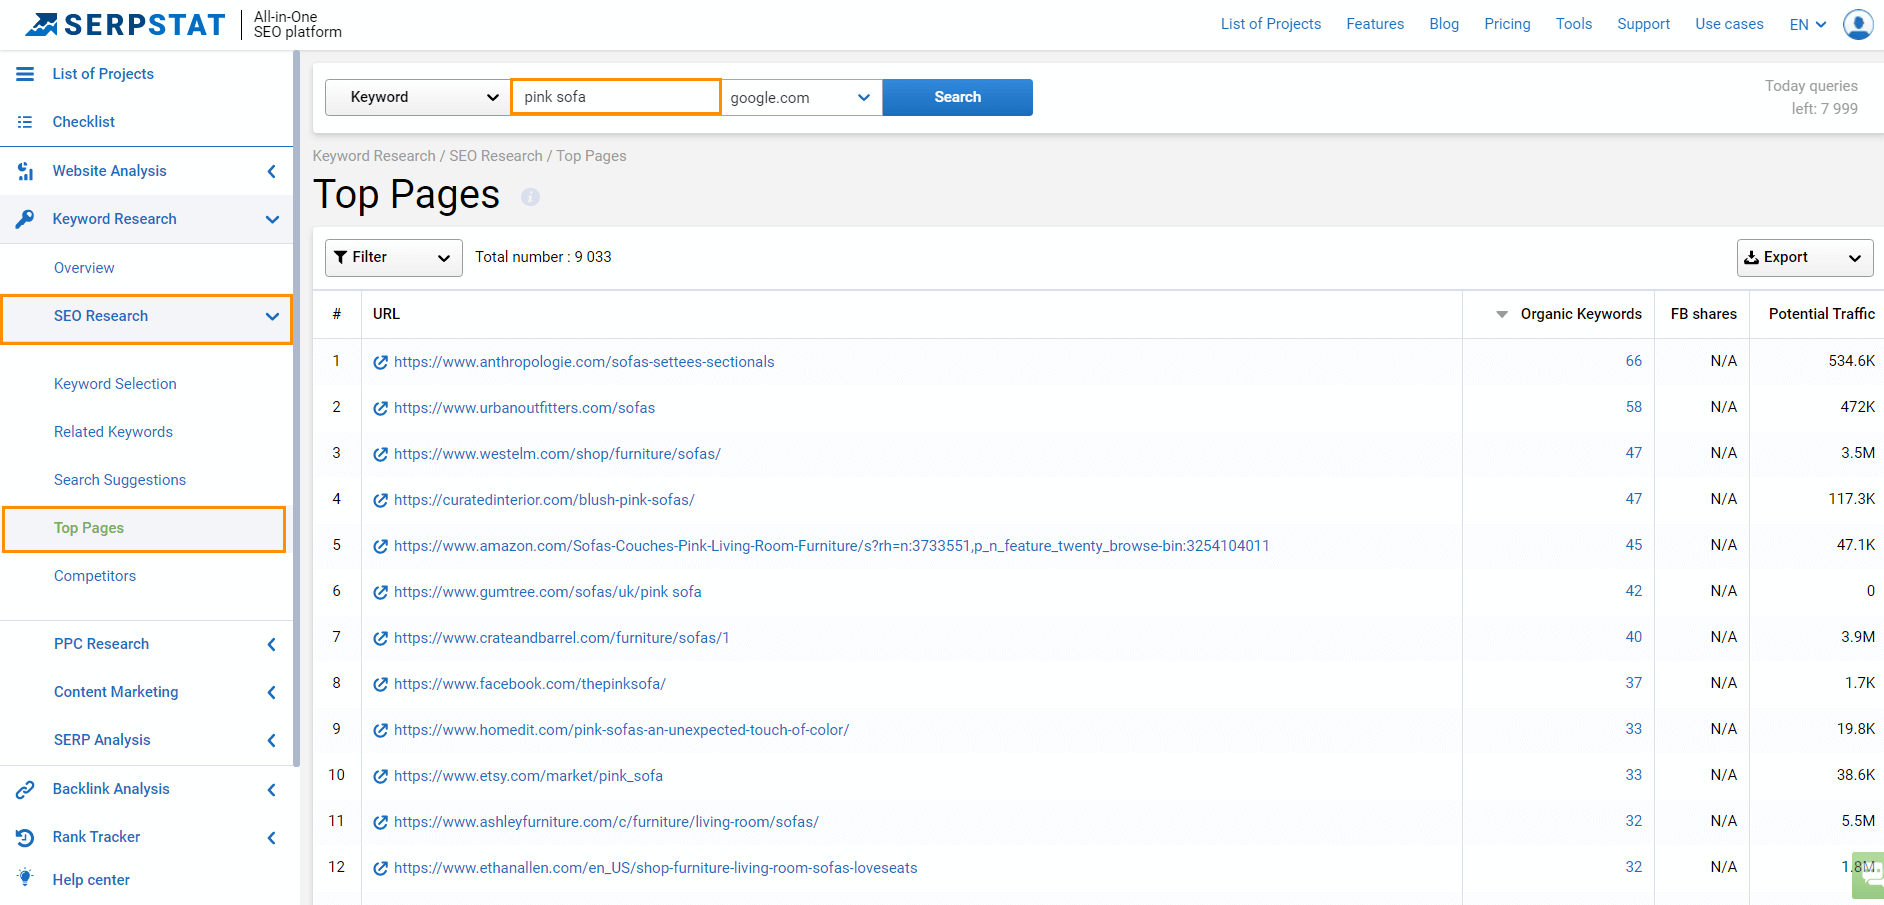This screenshot has height=905, width=1884.
Task: Click the hamburger icon beside List of Projects
Action: pos(25,74)
